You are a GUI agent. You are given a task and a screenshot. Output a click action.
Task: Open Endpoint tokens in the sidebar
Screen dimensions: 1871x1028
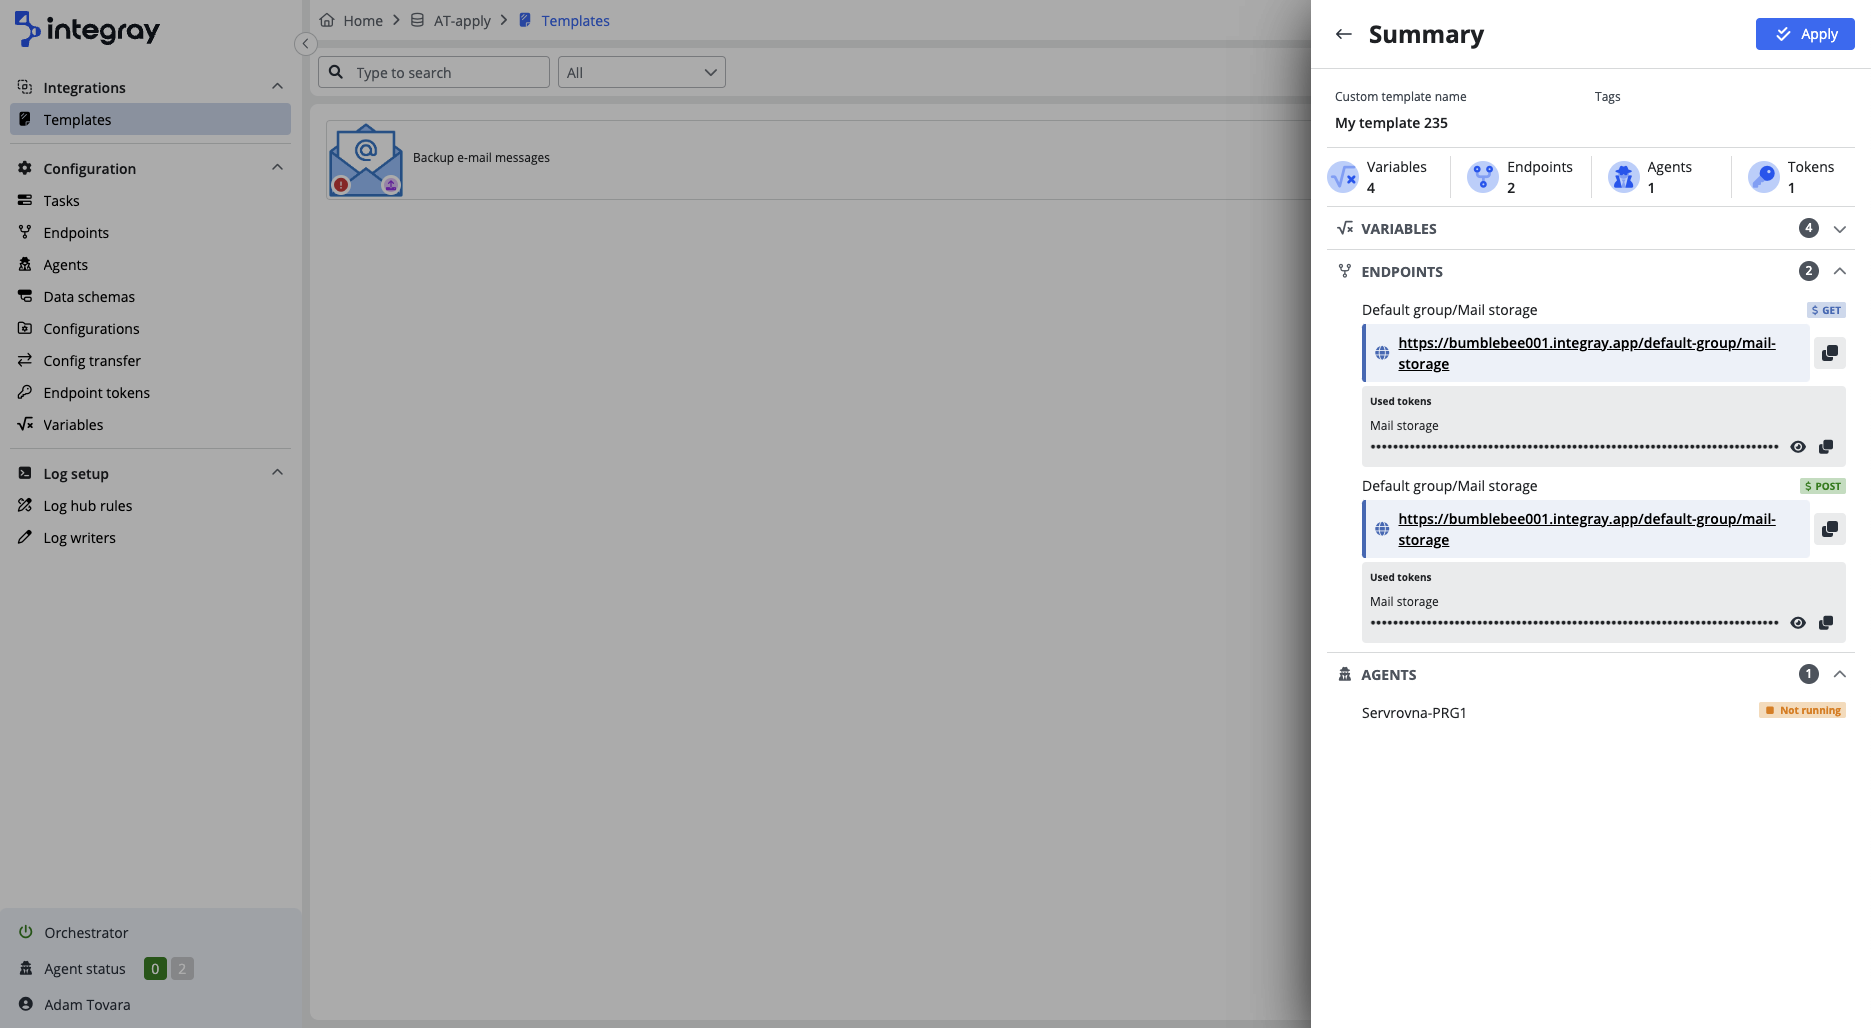pyautogui.click(x=96, y=393)
